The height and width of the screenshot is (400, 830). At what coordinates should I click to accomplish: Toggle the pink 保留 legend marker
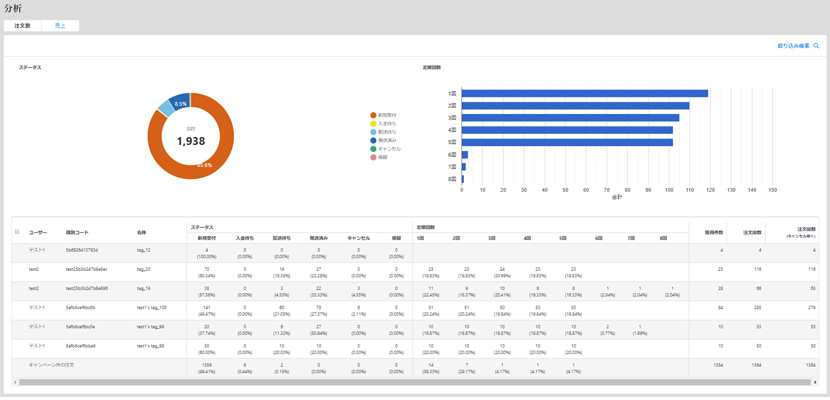372,157
